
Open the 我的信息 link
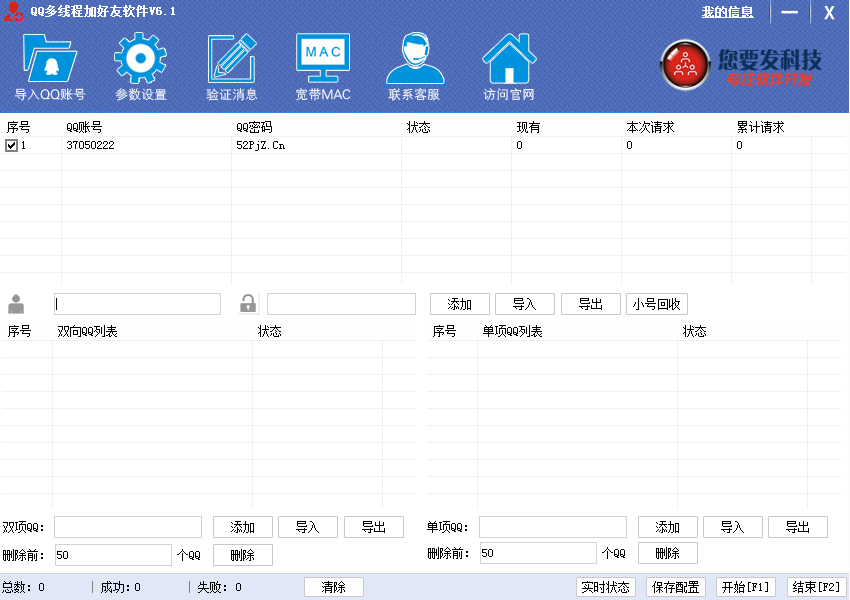pyautogui.click(x=727, y=12)
